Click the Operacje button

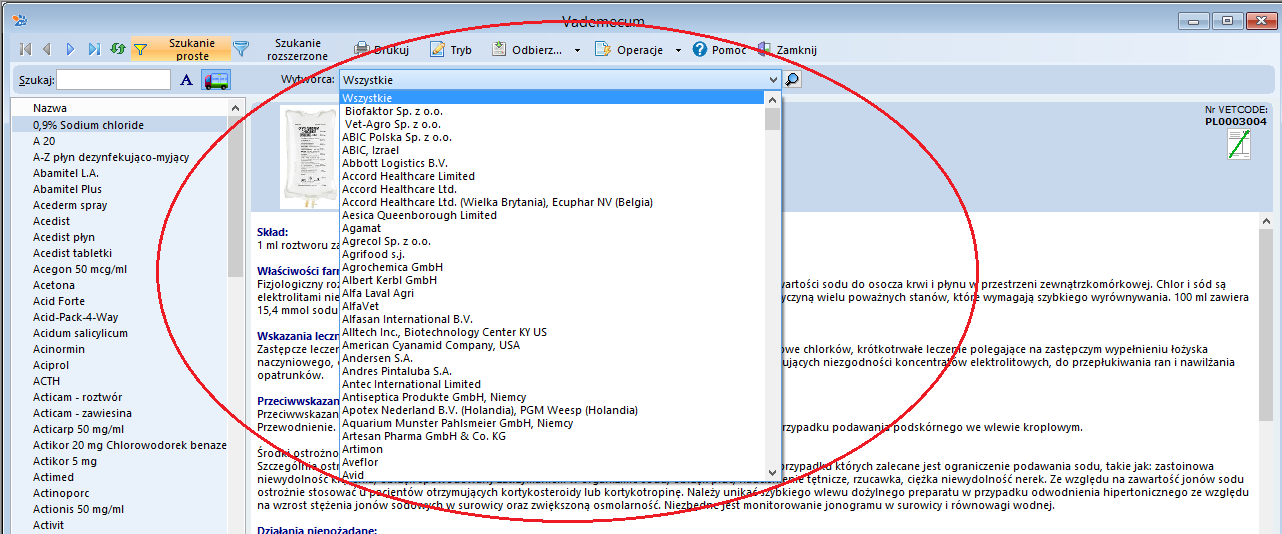coord(629,49)
